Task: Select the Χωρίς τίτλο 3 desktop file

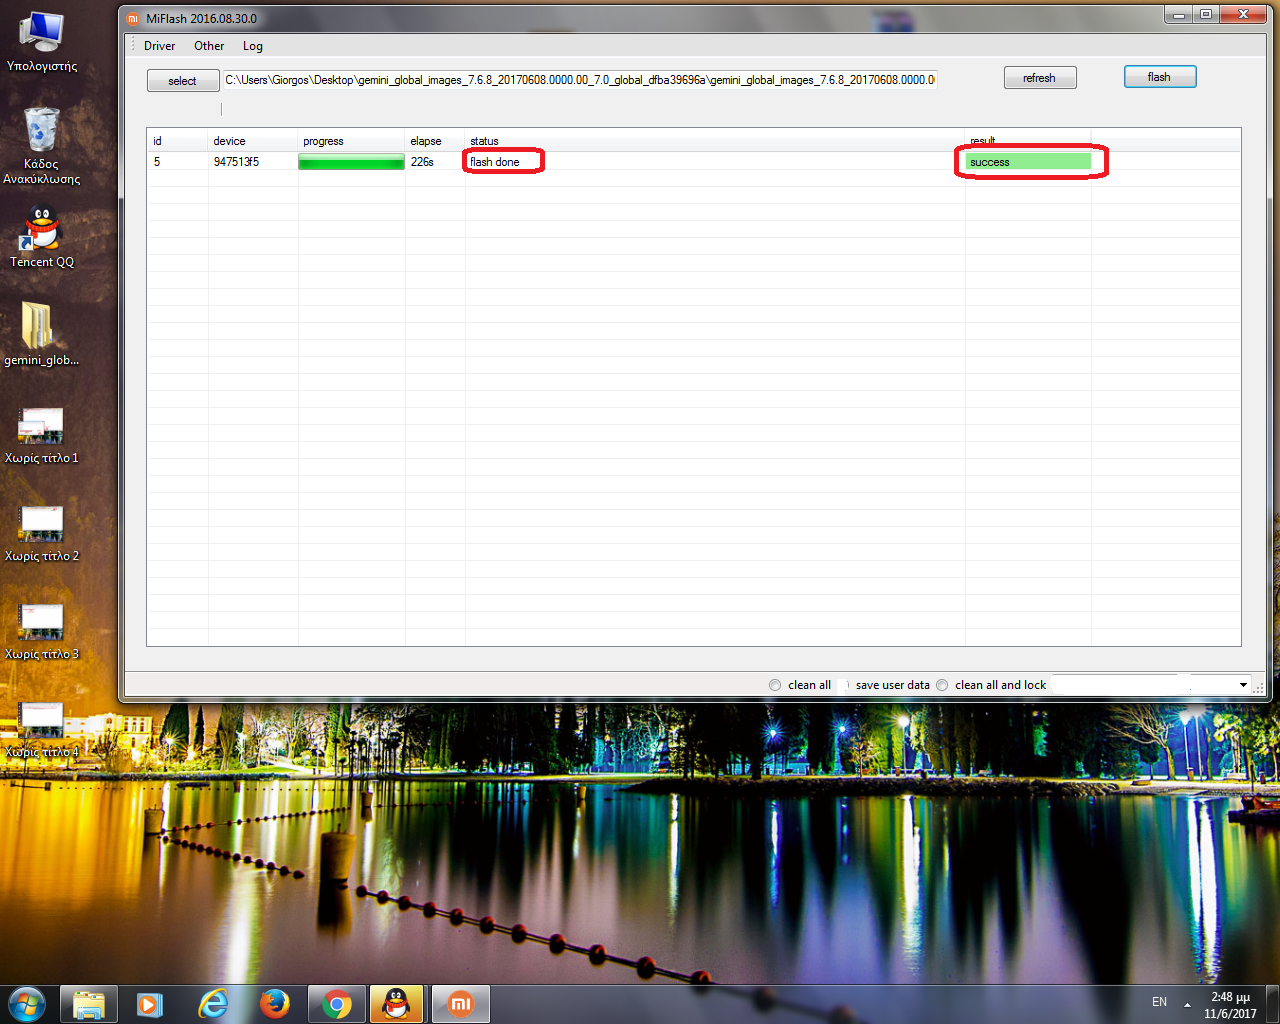Action: tap(42, 632)
